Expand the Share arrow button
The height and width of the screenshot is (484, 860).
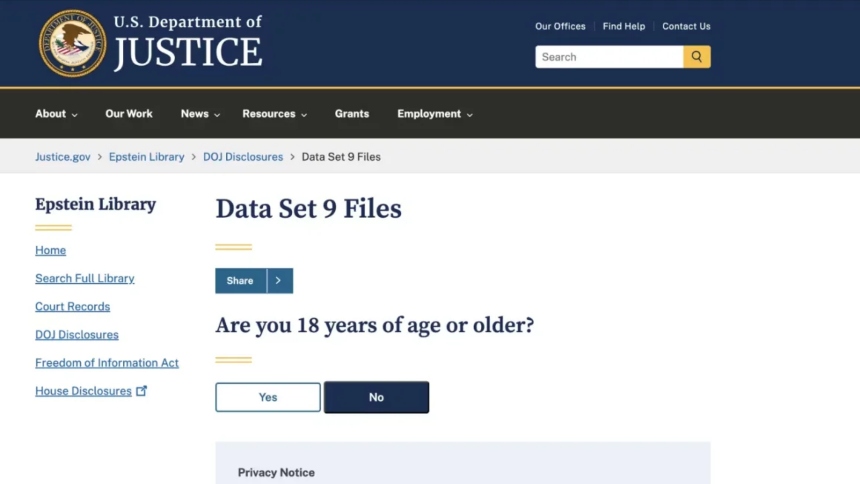[280, 281]
